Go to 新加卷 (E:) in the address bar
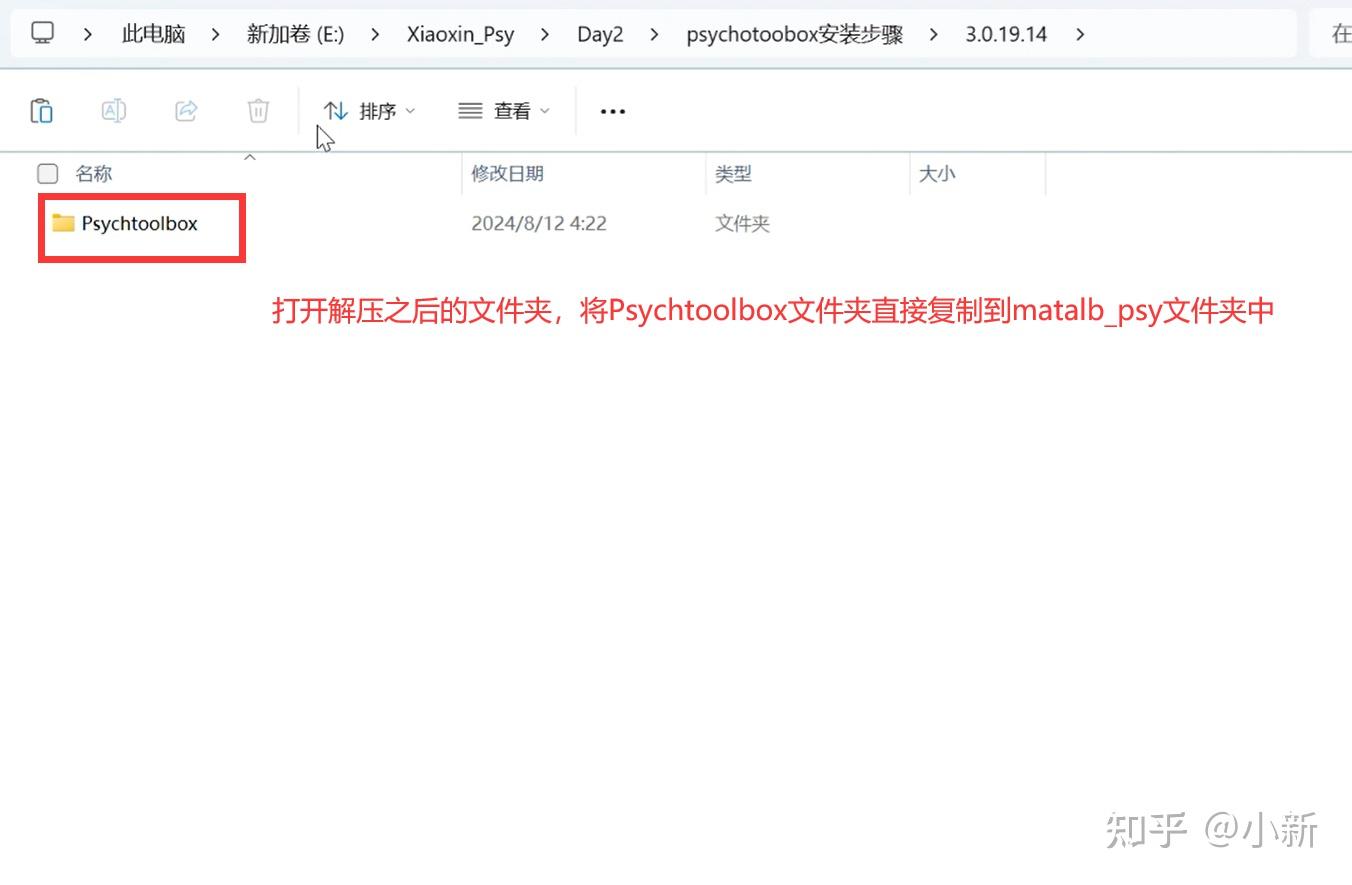1352x885 pixels. coord(294,33)
